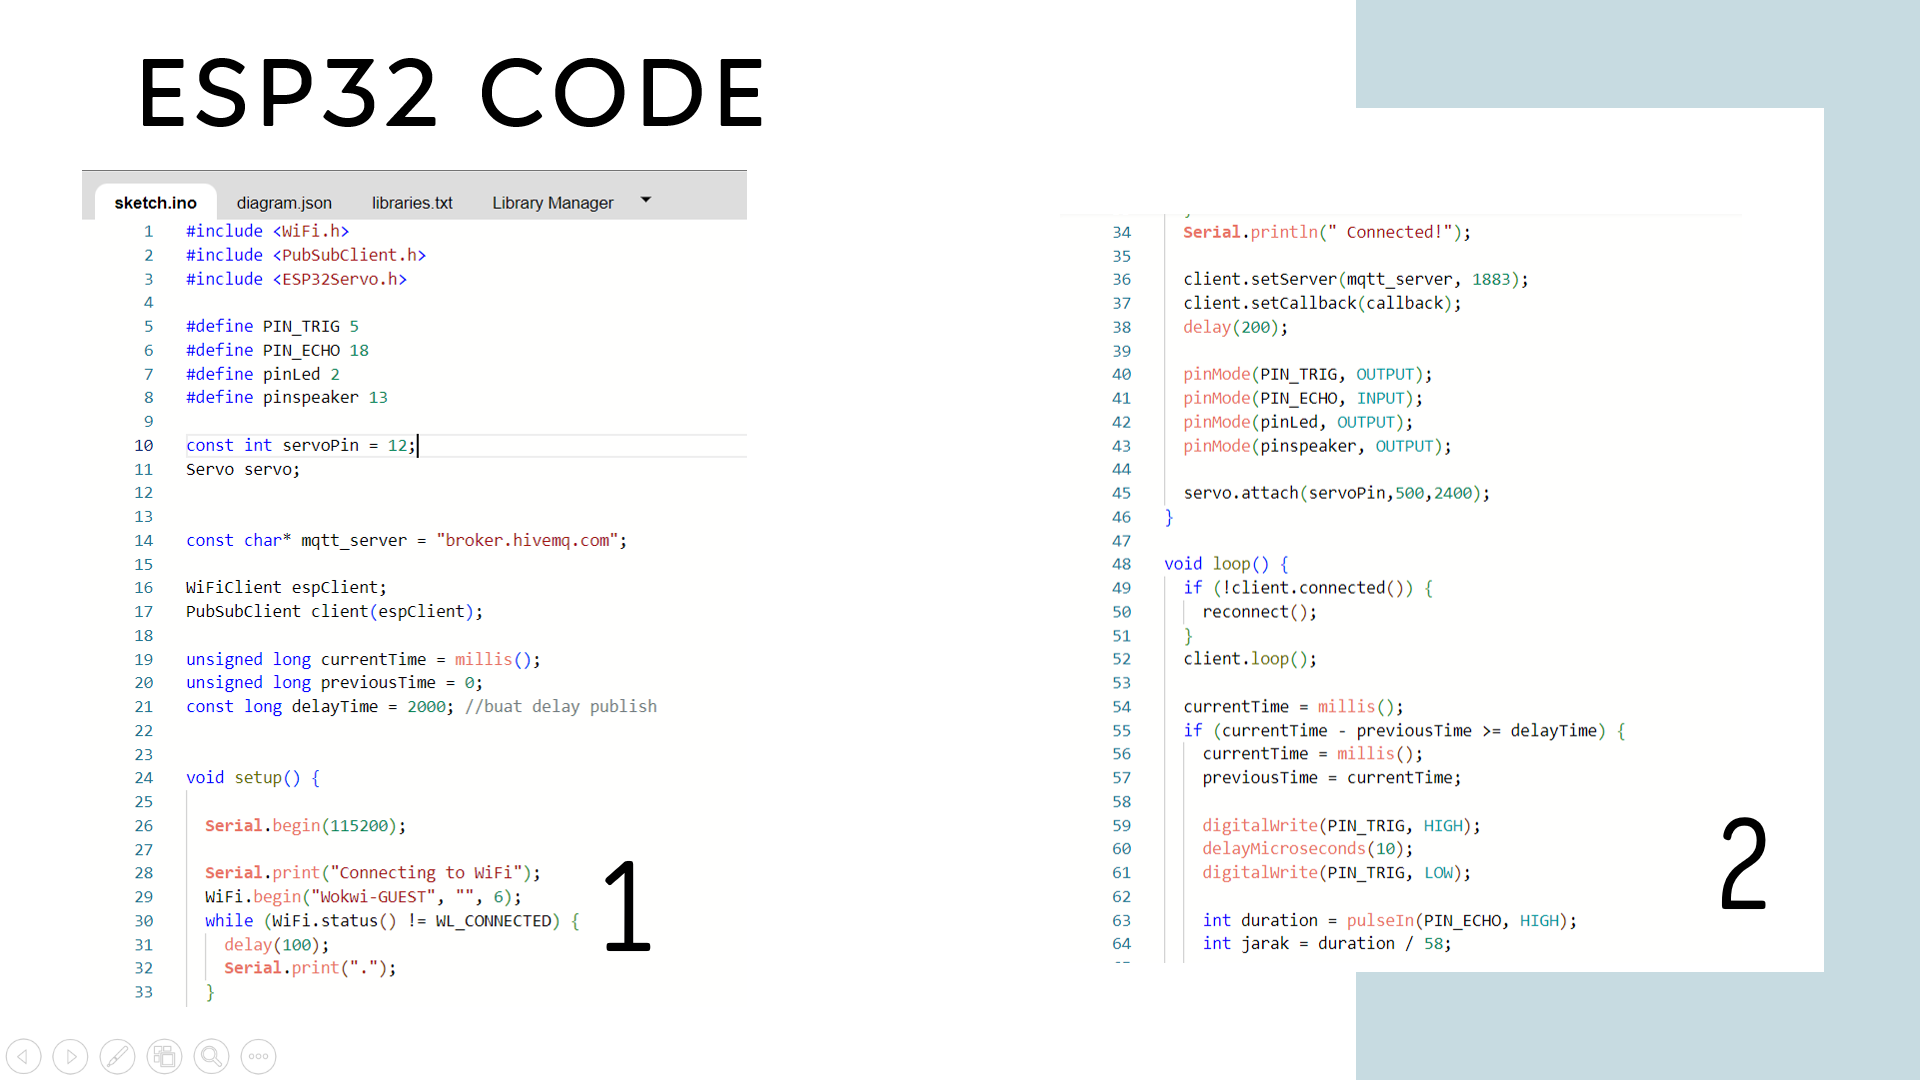
Task: Click the previous navigation arrow icon
Action: (x=25, y=1055)
